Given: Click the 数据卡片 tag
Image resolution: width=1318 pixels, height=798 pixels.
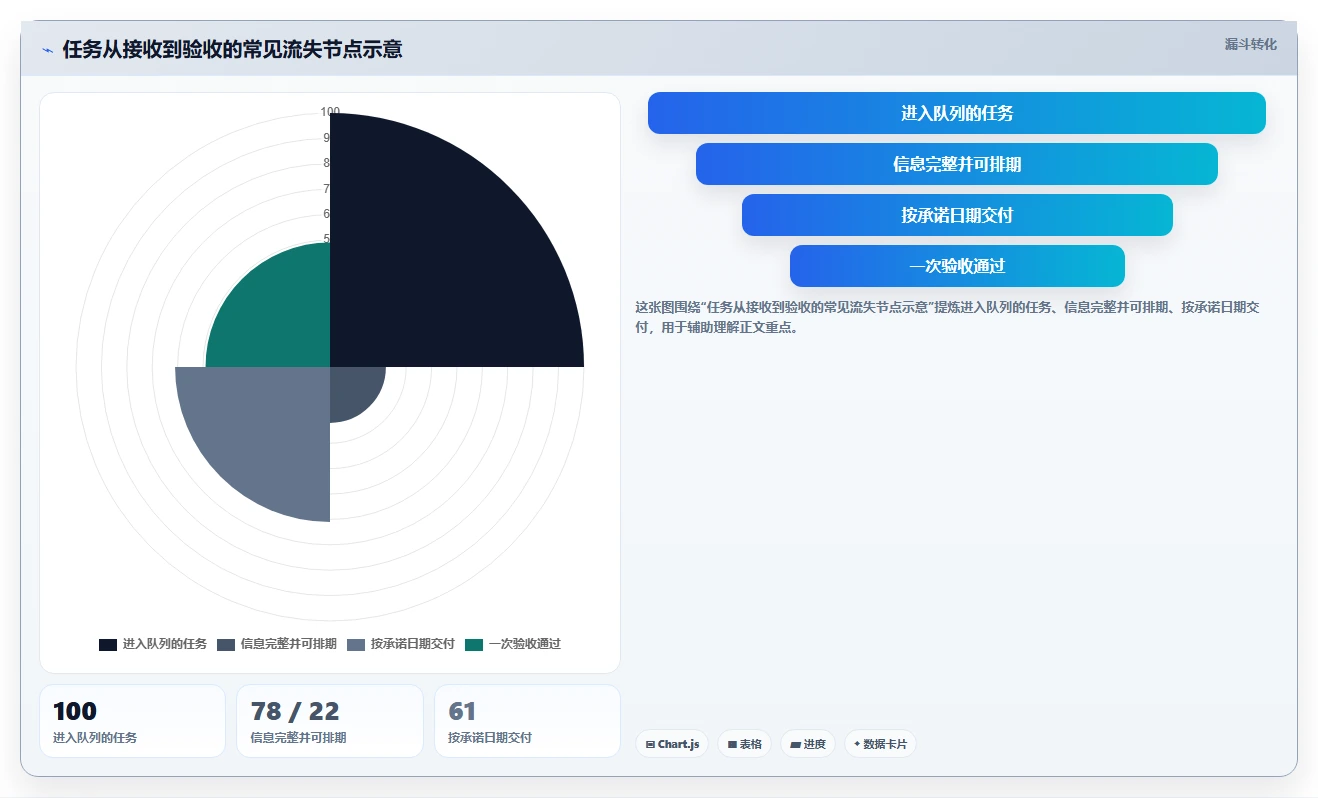Looking at the screenshot, I should pyautogui.click(x=880, y=744).
